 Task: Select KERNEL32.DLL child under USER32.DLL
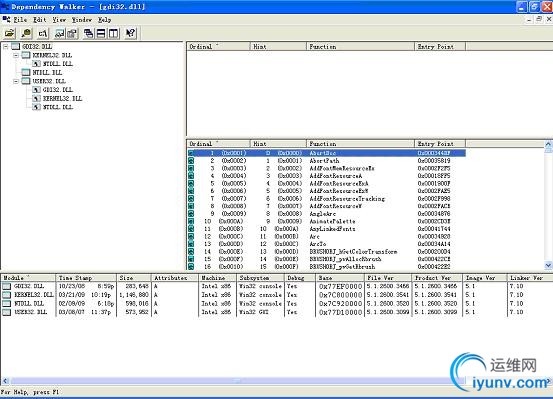pyautogui.click(x=62, y=98)
